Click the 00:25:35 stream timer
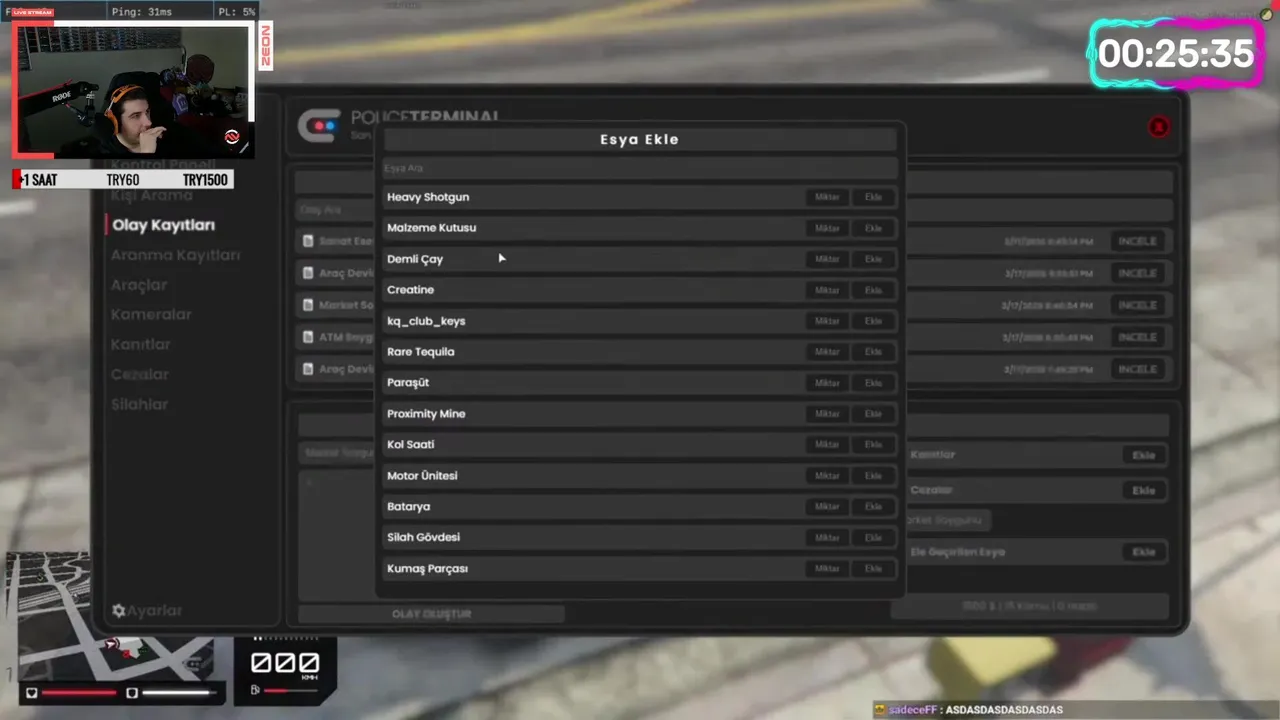This screenshot has width=1280, height=720. (1176, 54)
